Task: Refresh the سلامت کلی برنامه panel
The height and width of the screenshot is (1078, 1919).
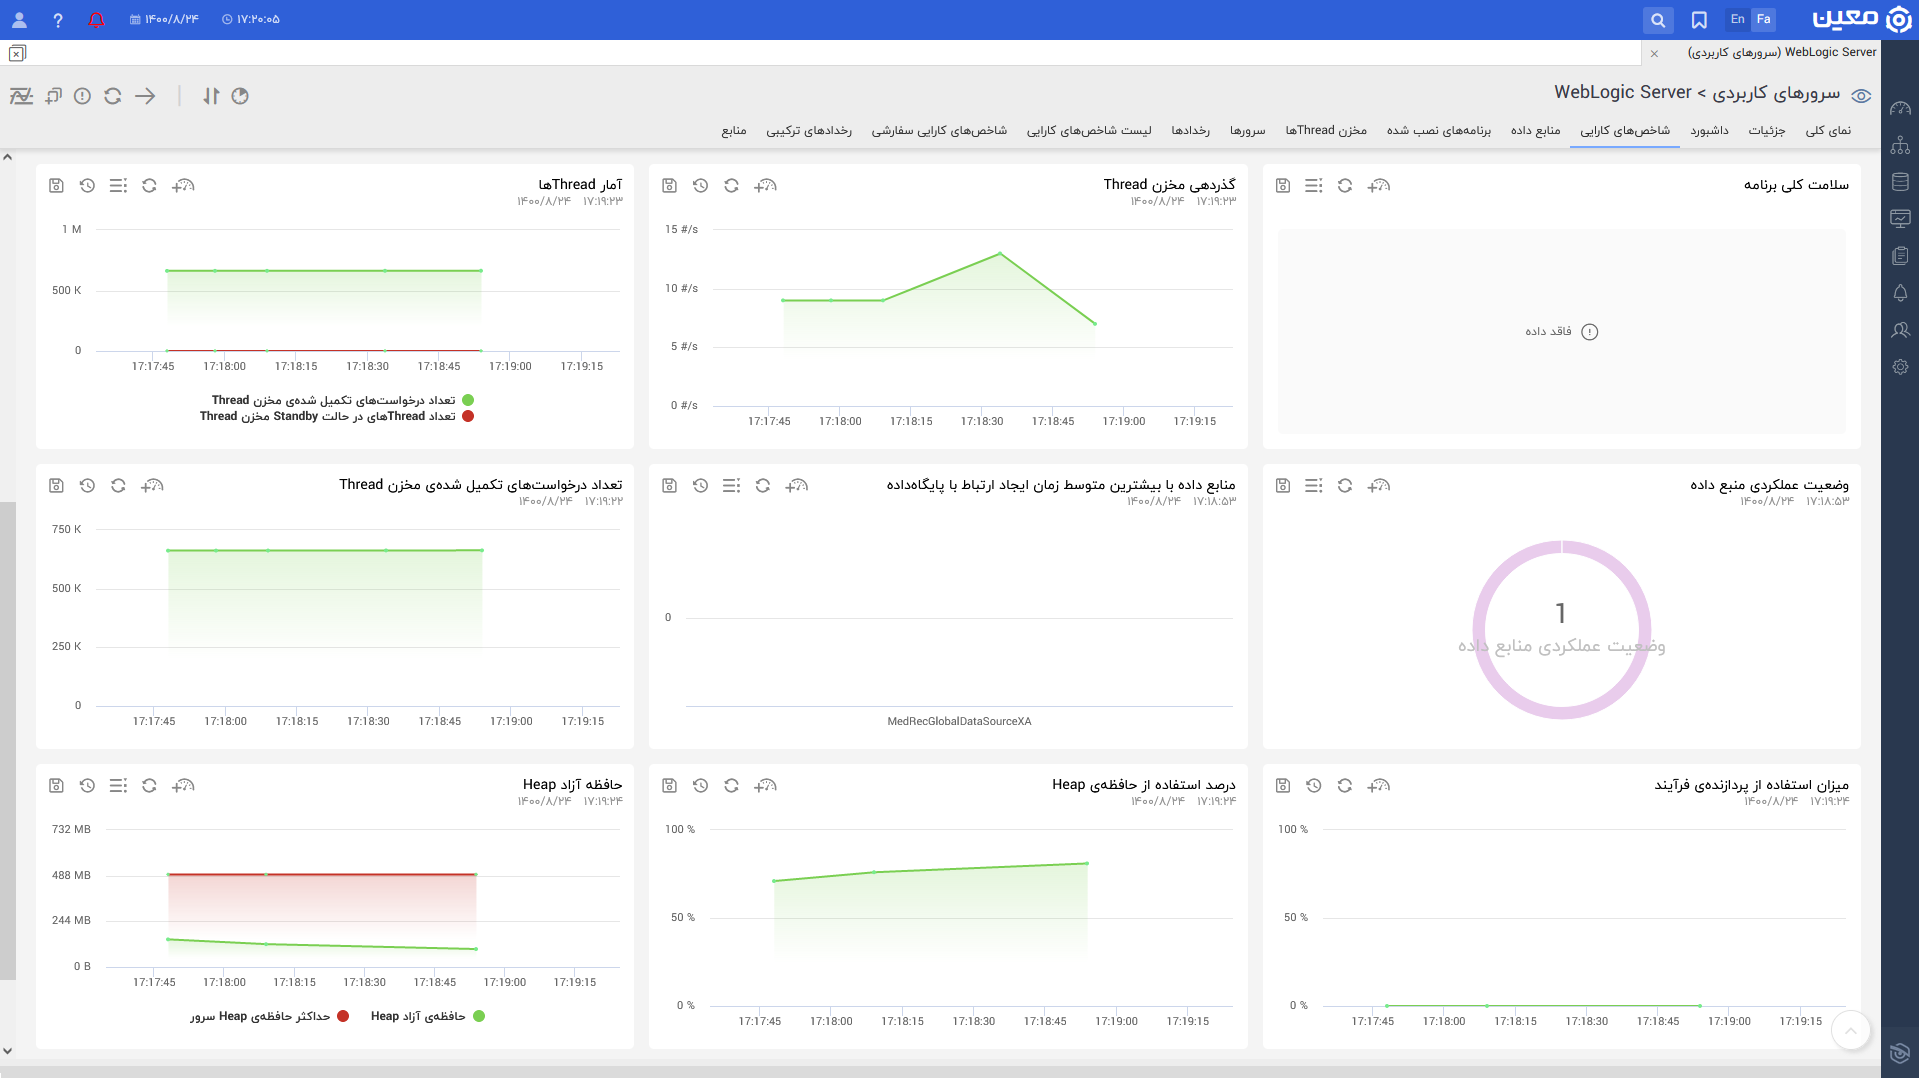Action: click(x=1345, y=186)
